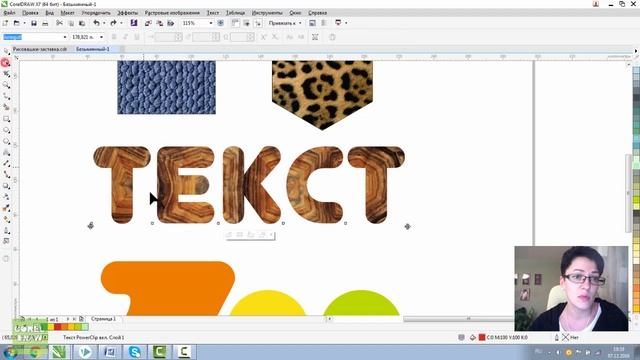Screen dimensions: 640x360
Task: Select the Pick tool in the toolbox
Action: pyautogui.click(x=6, y=51)
